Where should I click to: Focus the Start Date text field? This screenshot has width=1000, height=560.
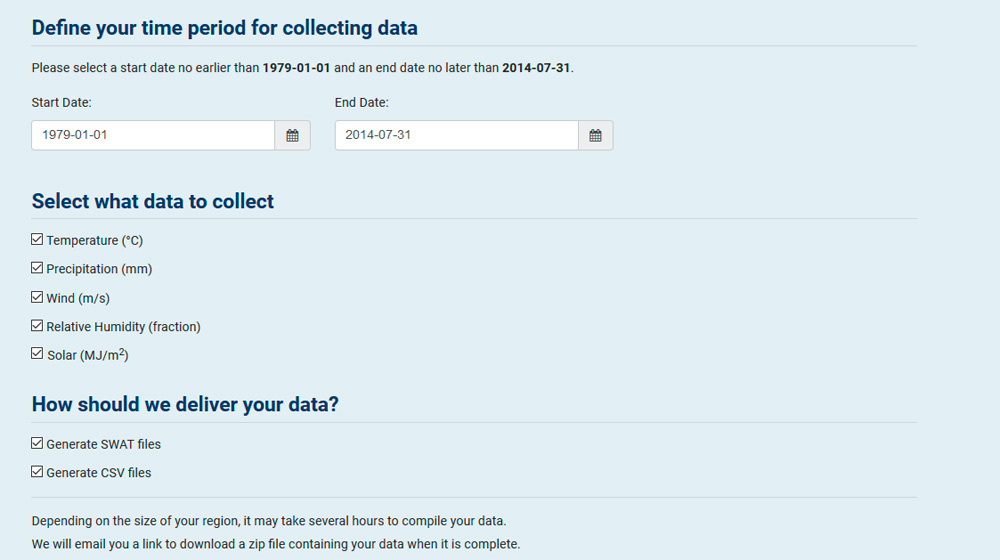[153, 135]
